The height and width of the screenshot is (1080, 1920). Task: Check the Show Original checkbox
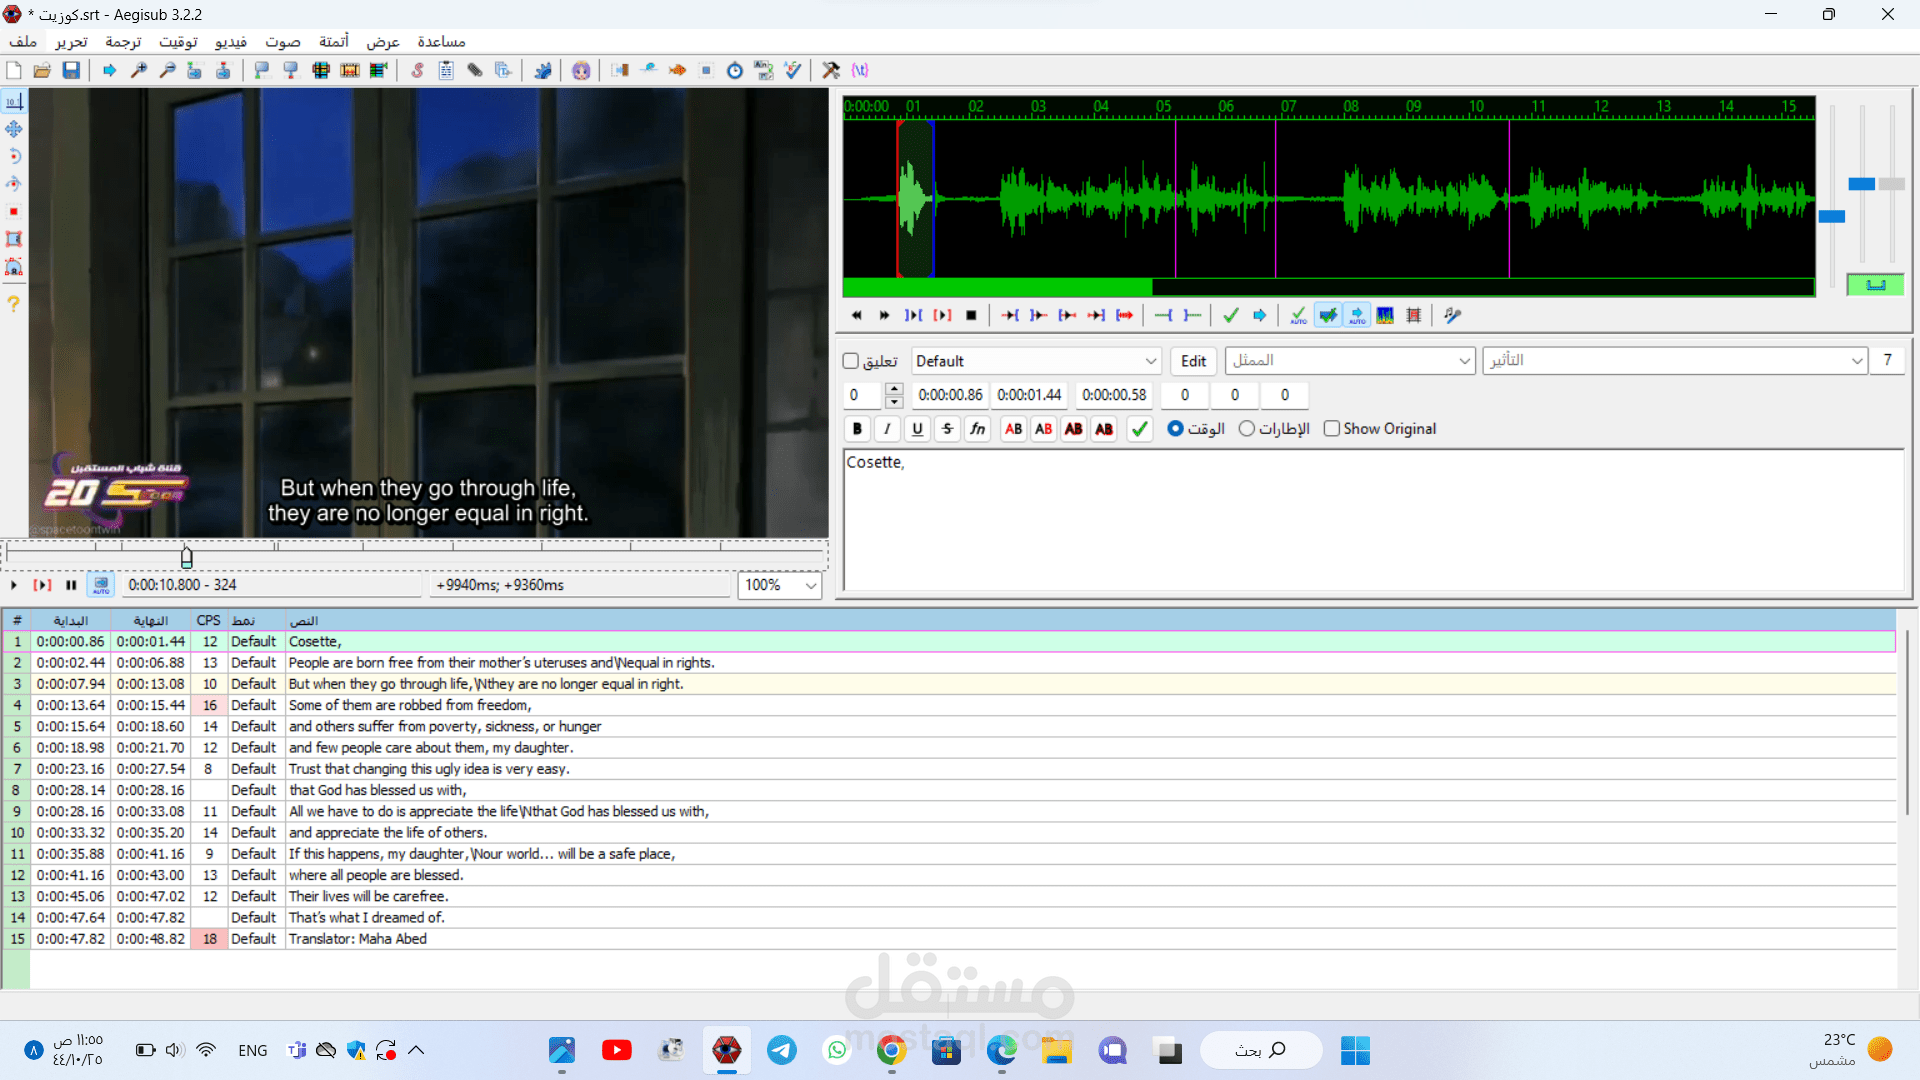pyautogui.click(x=1332, y=429)
